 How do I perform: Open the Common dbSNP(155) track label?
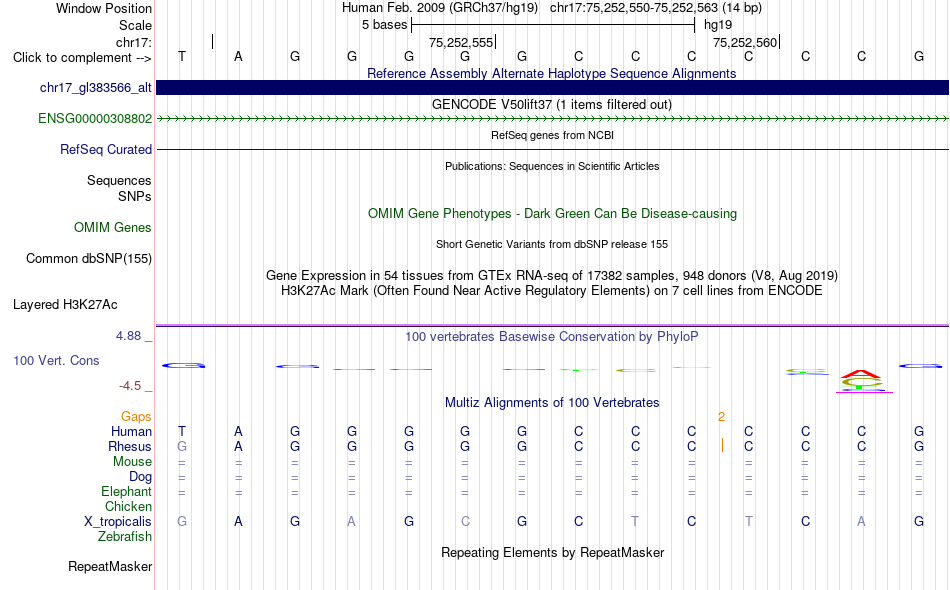pos(89,259)
